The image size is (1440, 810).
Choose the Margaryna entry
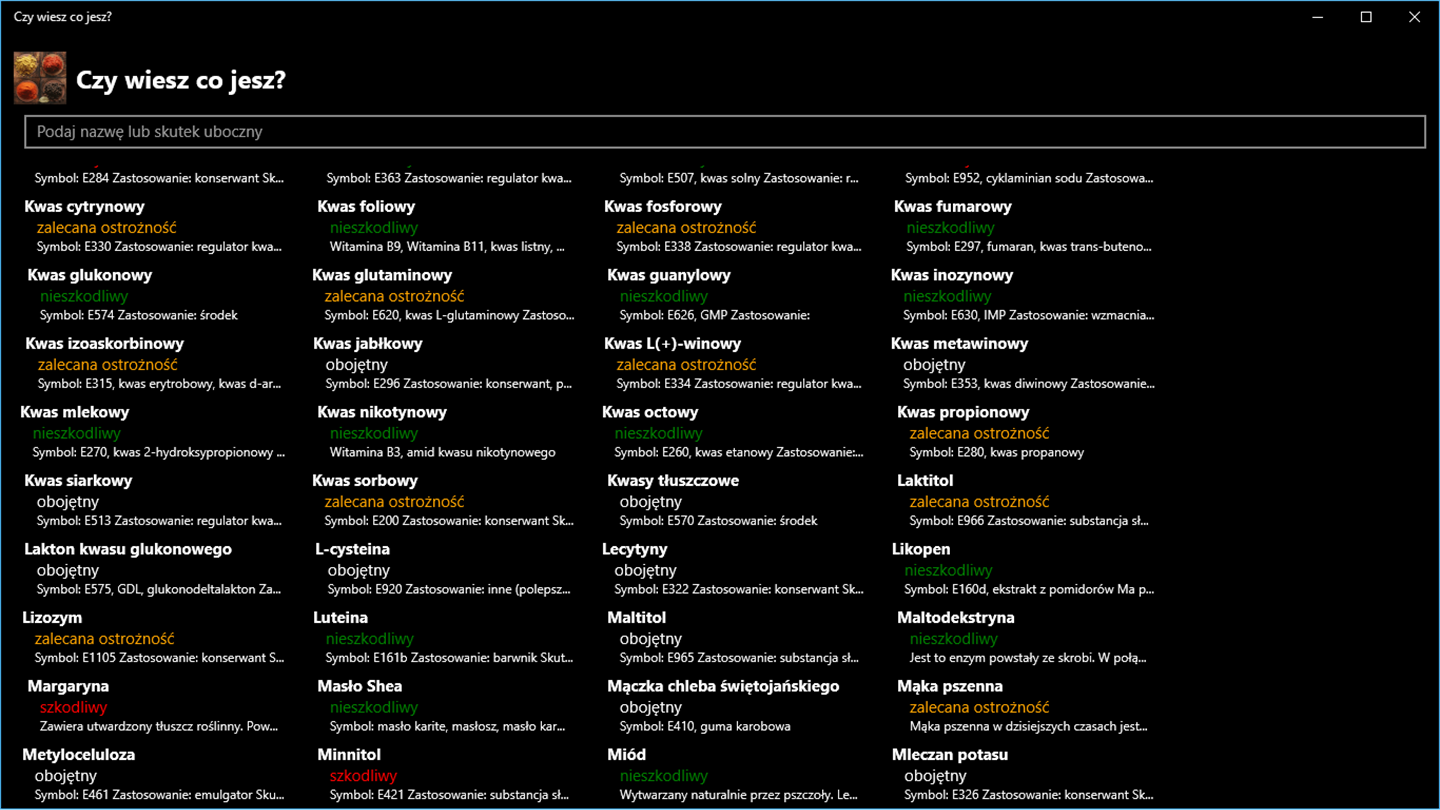156,706
